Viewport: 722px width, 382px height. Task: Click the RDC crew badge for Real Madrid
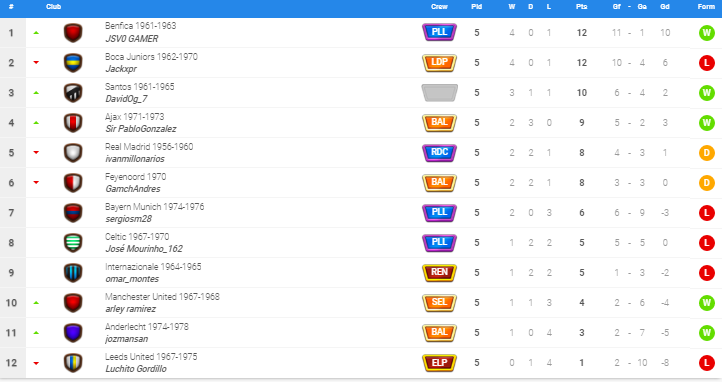439,152
